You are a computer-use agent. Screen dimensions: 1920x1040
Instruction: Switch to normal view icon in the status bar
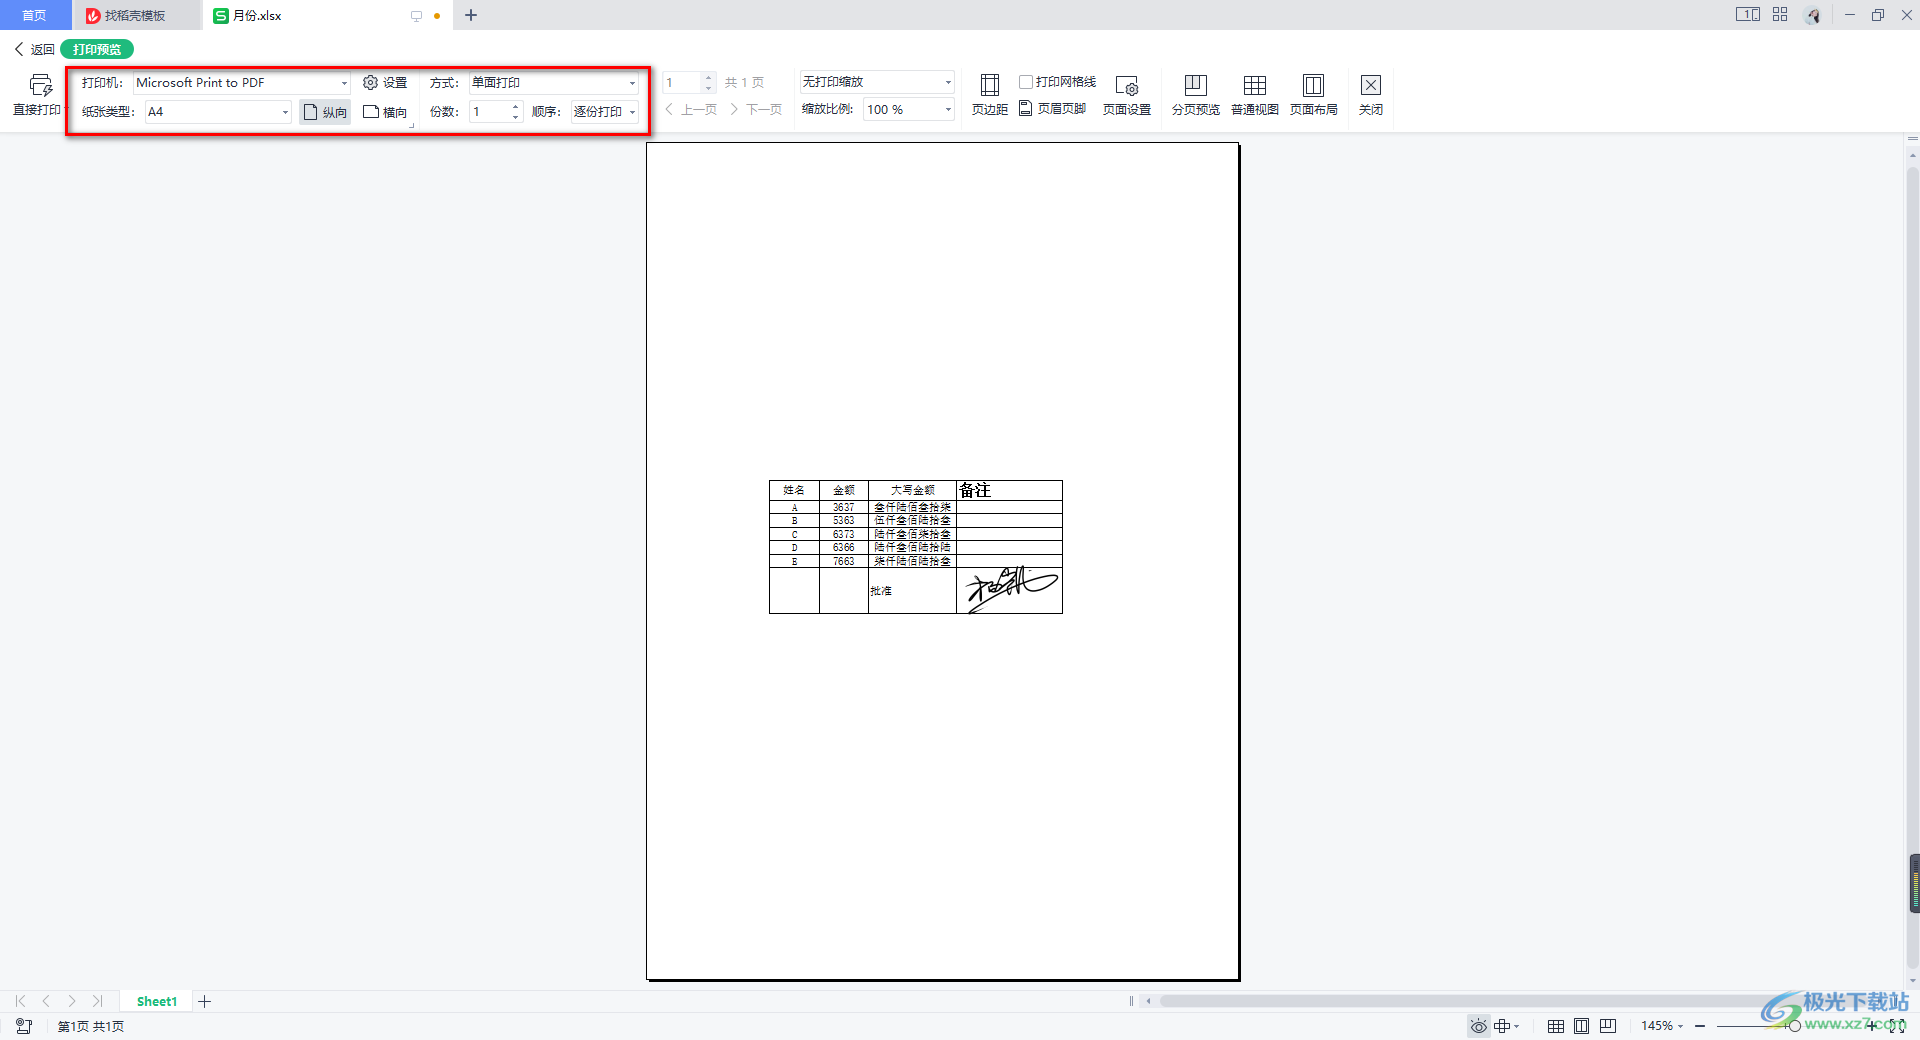pyautogui.click(x=1556, y=1026)
